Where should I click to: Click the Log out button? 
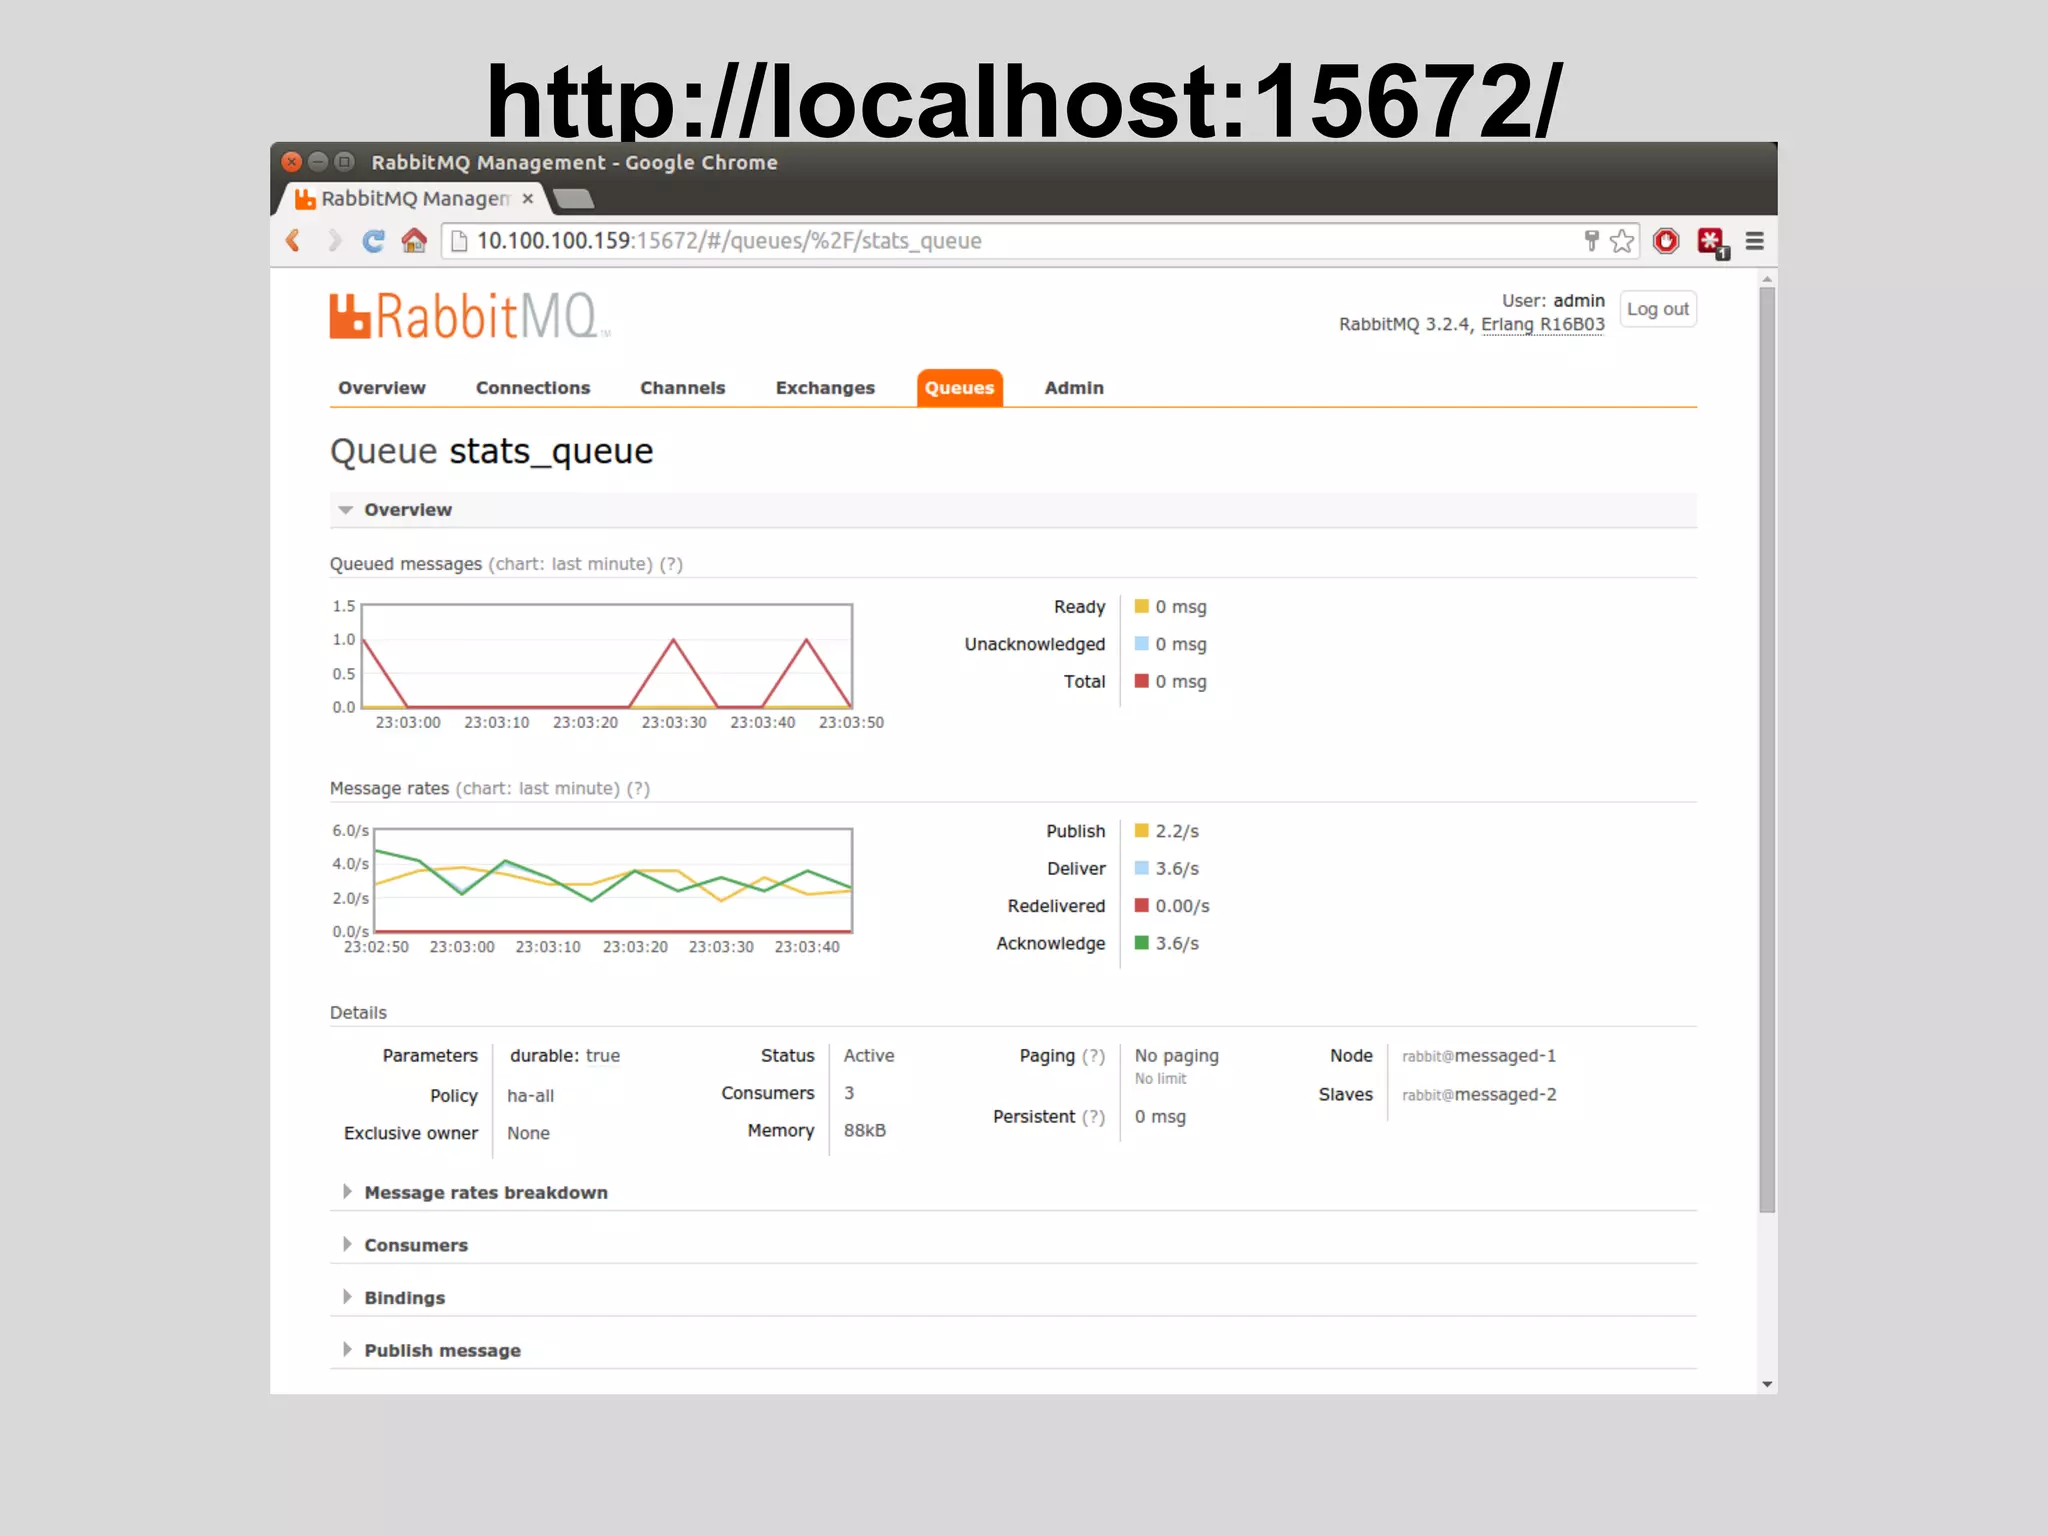coord(1658,309)
